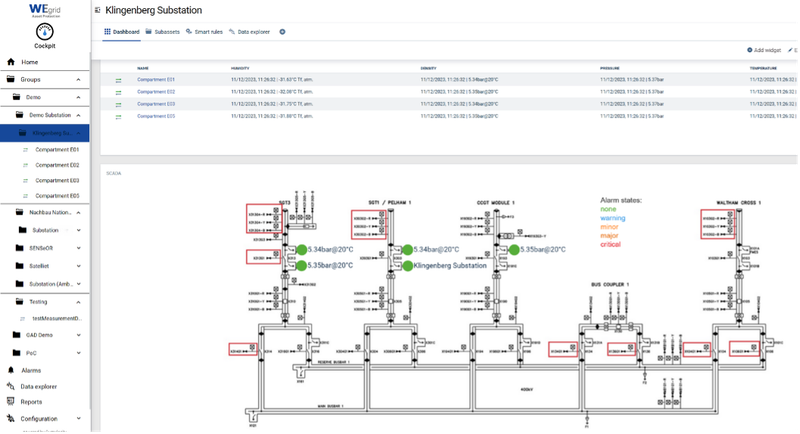Click the Groups folder icon
The image size is (800, 434).
(10, 79)
